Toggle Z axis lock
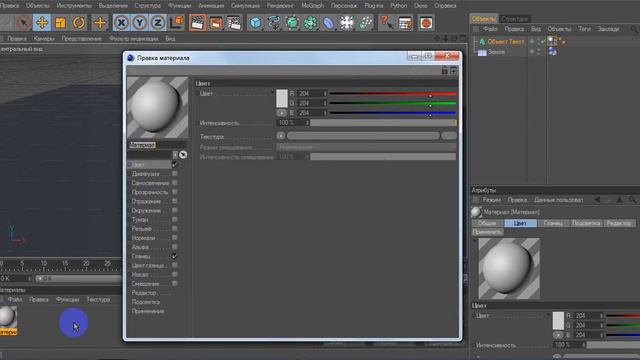640x360 pixels. (x=158, y=23)
